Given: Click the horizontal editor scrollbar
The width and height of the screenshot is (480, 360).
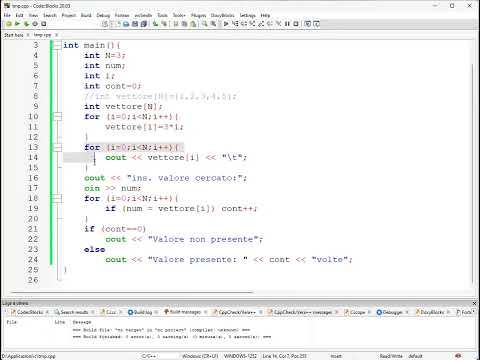Looking at the screenshot, I should pos(132,292).
